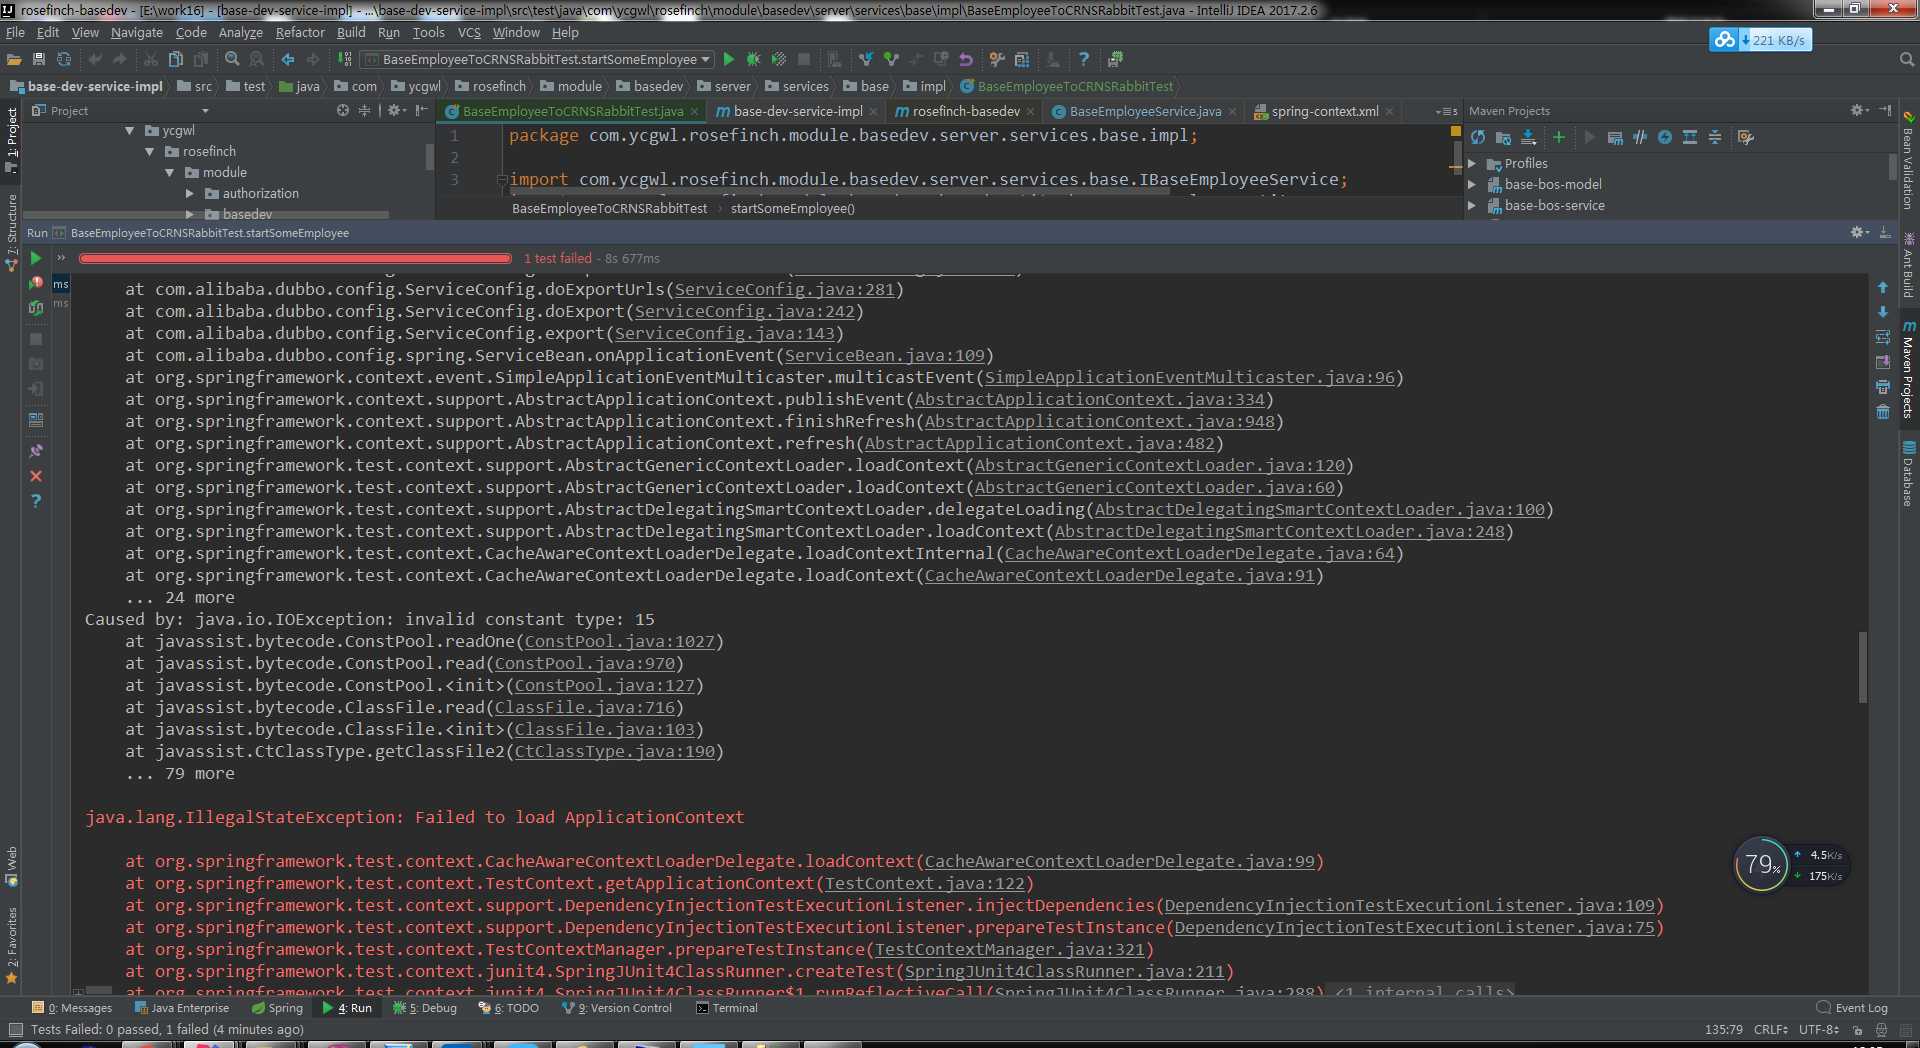Run with coverage icon in toolbar
Image resolution: width=1920 pixels, height=1048 pixels.
click(x=779, y=59)
